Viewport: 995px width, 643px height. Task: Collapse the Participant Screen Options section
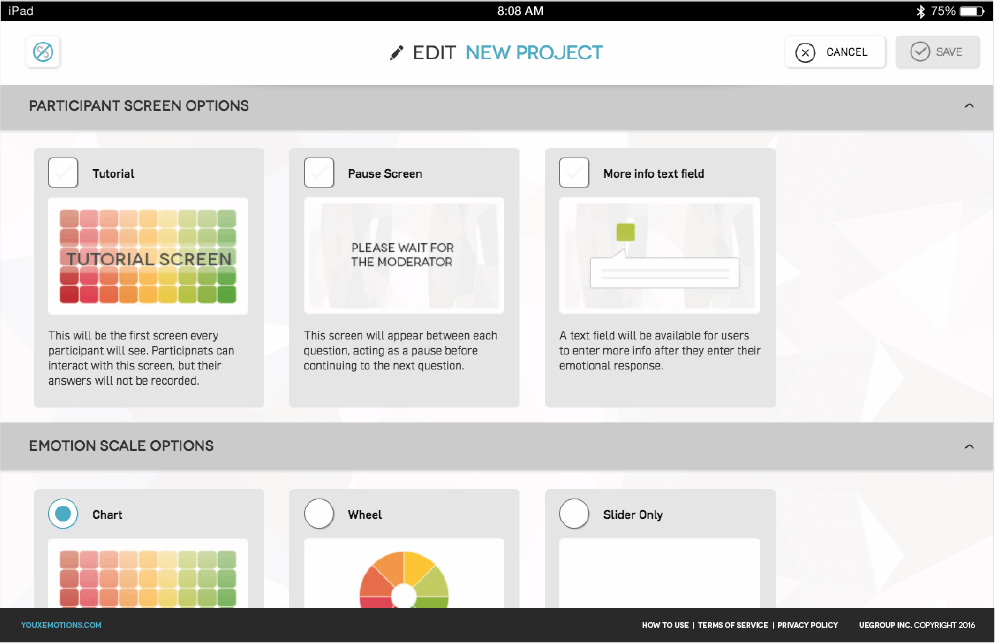click(968, 106)
